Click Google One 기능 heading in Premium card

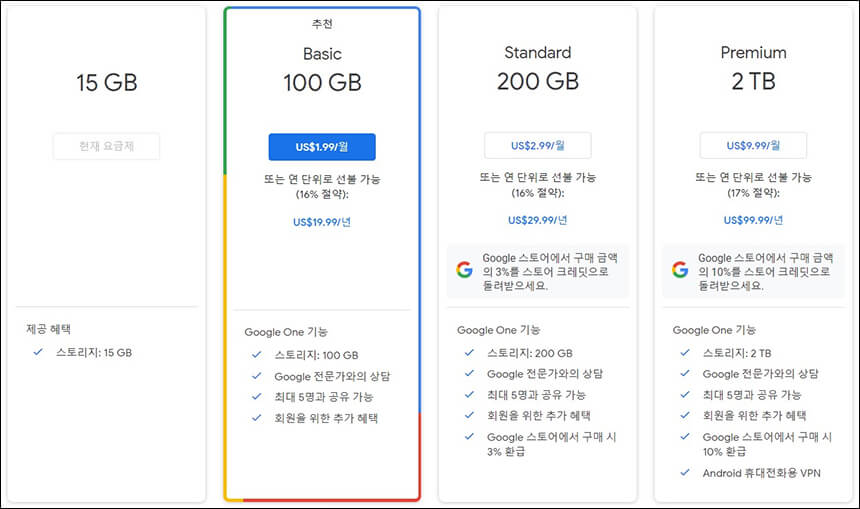point(714,330)
